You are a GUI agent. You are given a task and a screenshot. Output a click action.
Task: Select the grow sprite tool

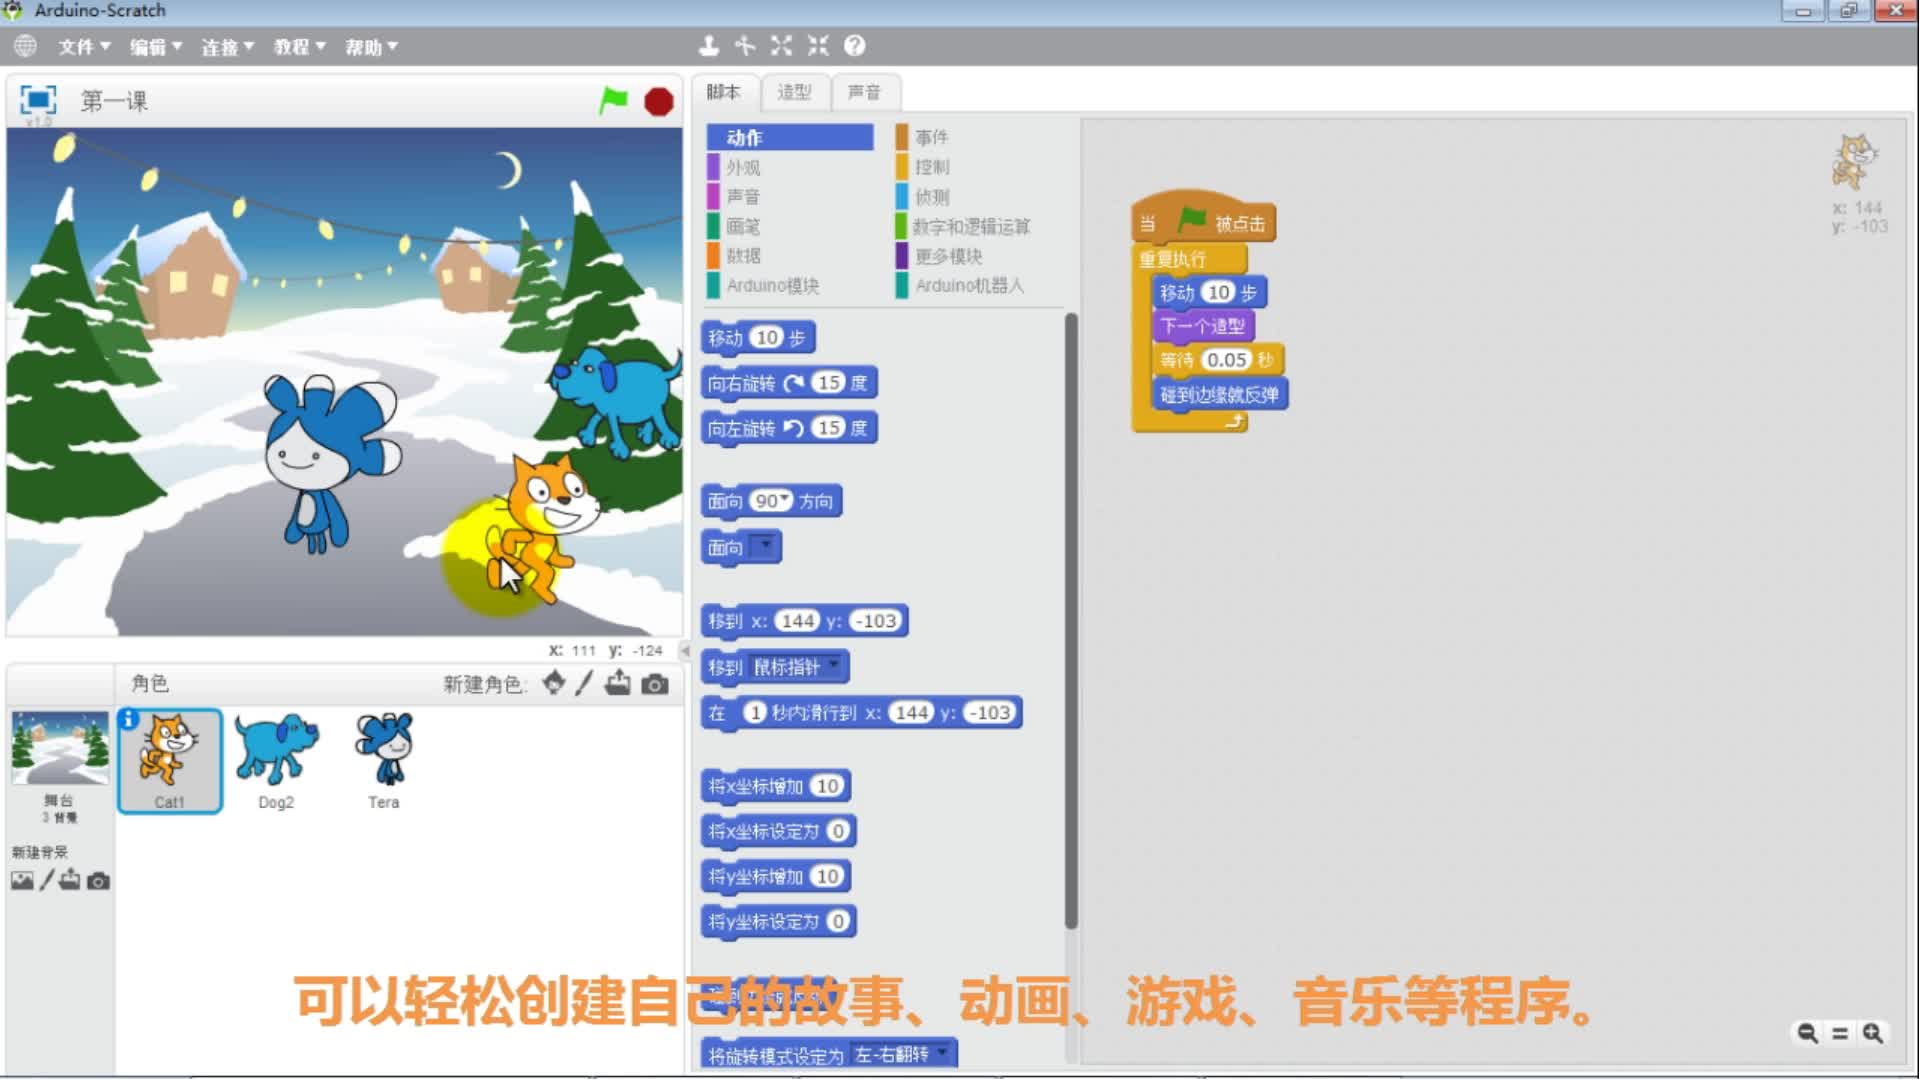click(x=781, y=46)
